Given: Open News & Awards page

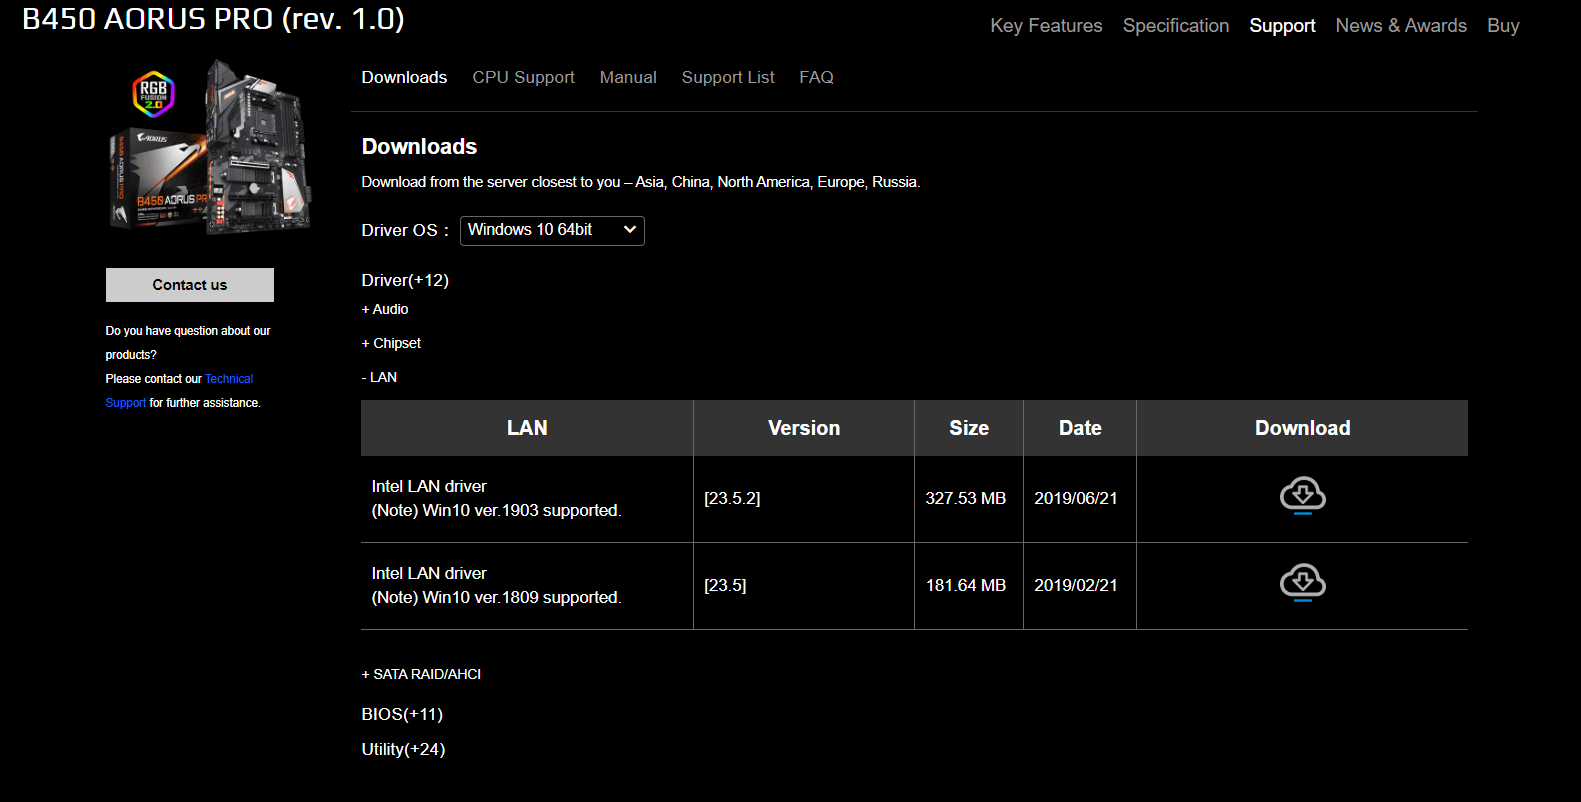Looking at the screenshot, I should [x=1401, y=26].
